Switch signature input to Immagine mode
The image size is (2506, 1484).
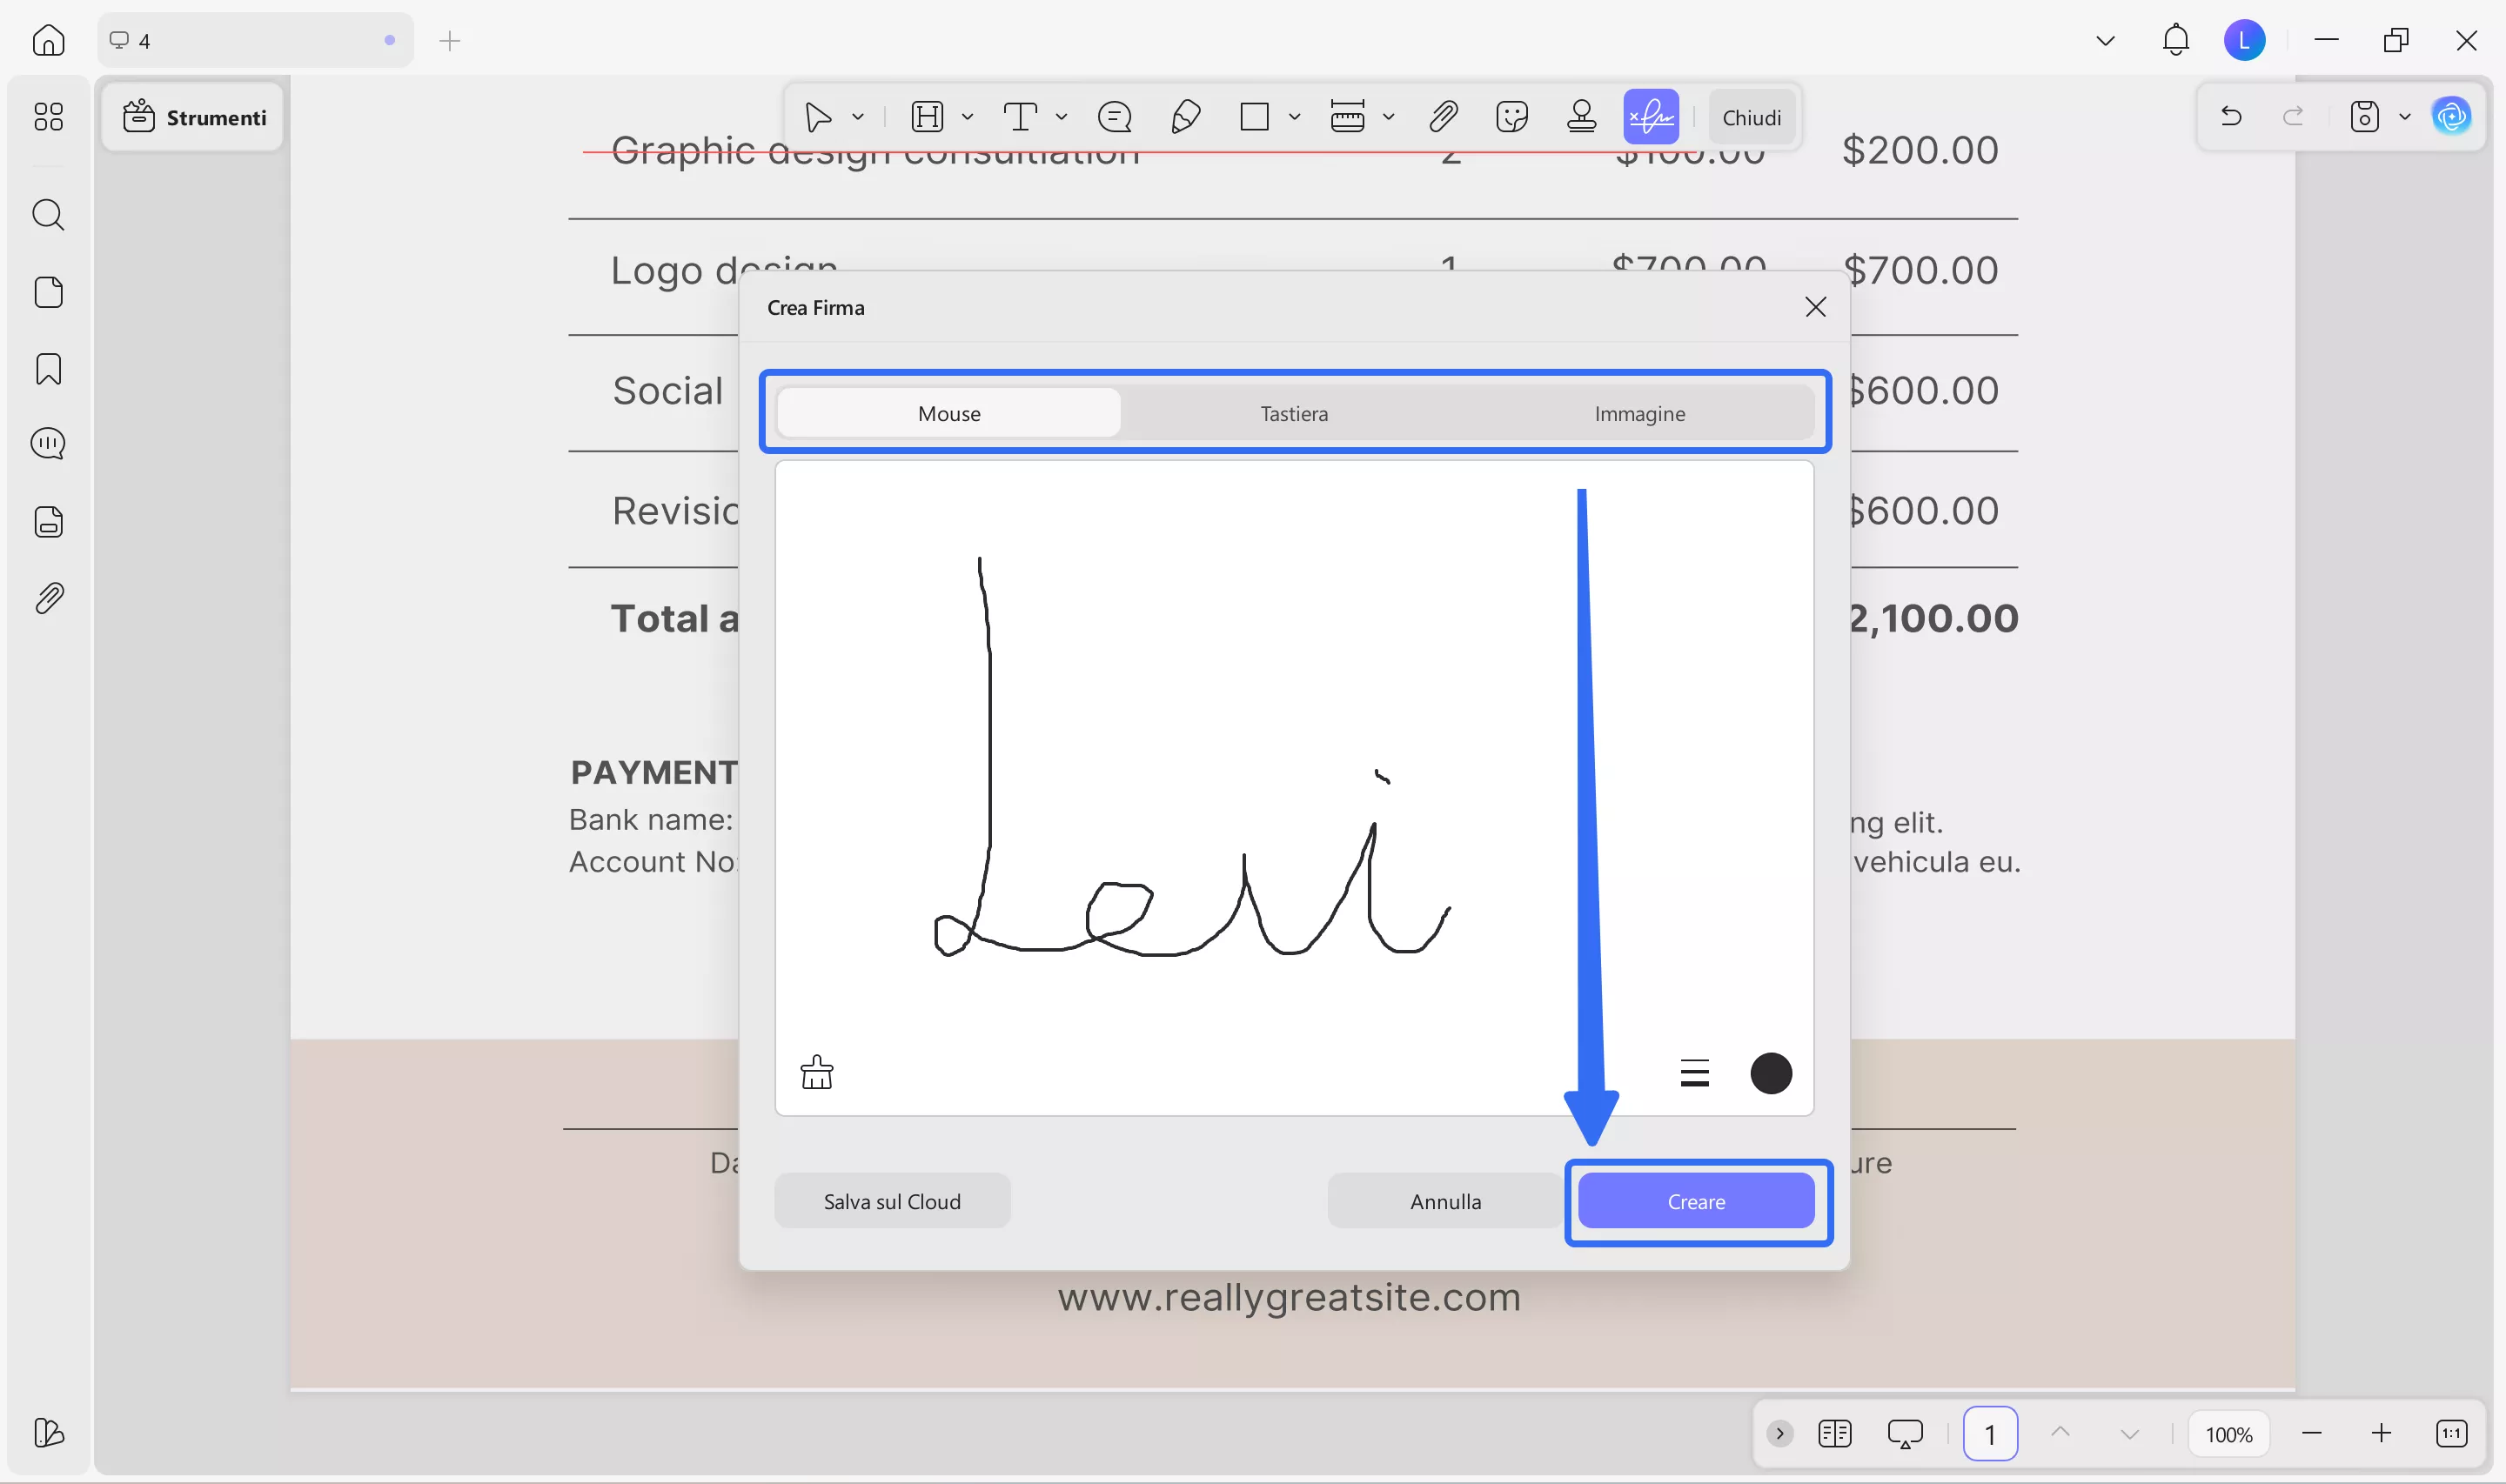[x=1639, y=412]
